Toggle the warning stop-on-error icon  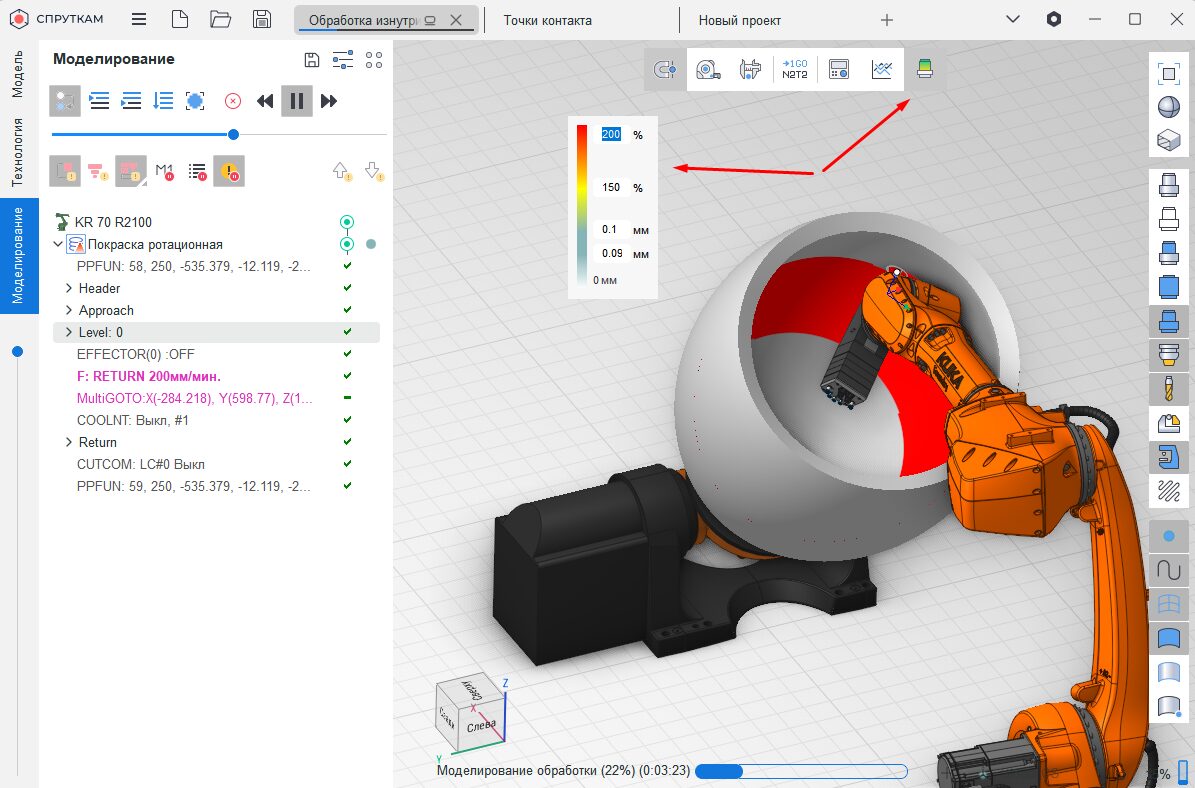[x=229, y=171]
